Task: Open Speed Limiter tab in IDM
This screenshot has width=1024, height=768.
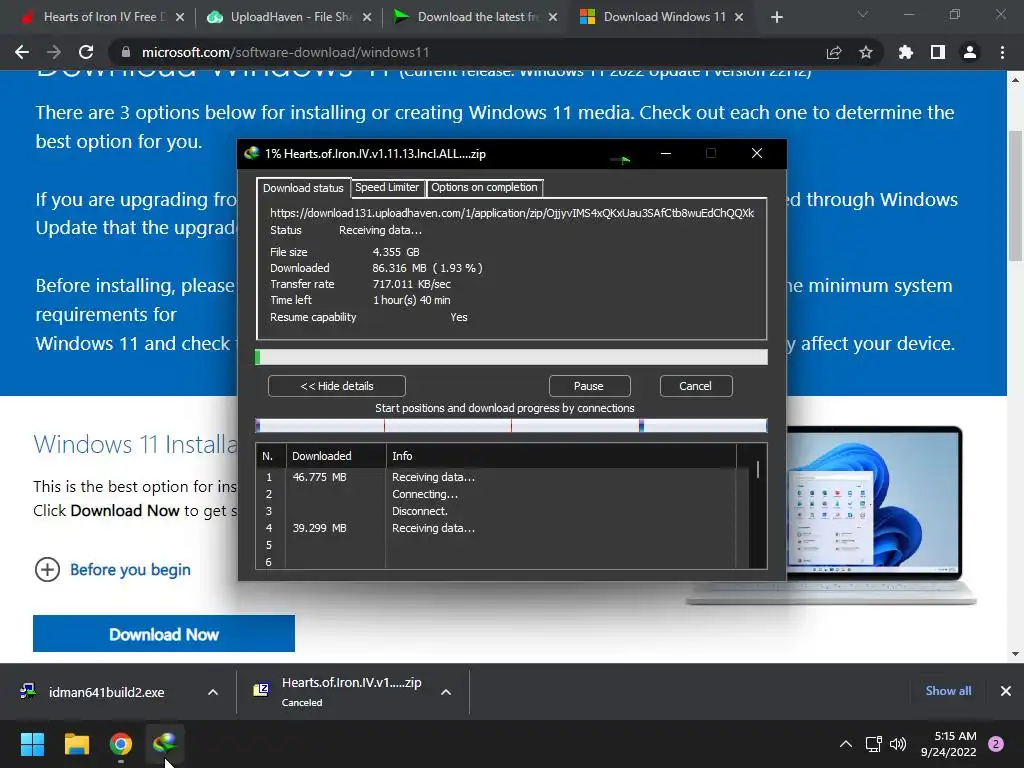Action: pyautogui.click(x=387, y=187)
